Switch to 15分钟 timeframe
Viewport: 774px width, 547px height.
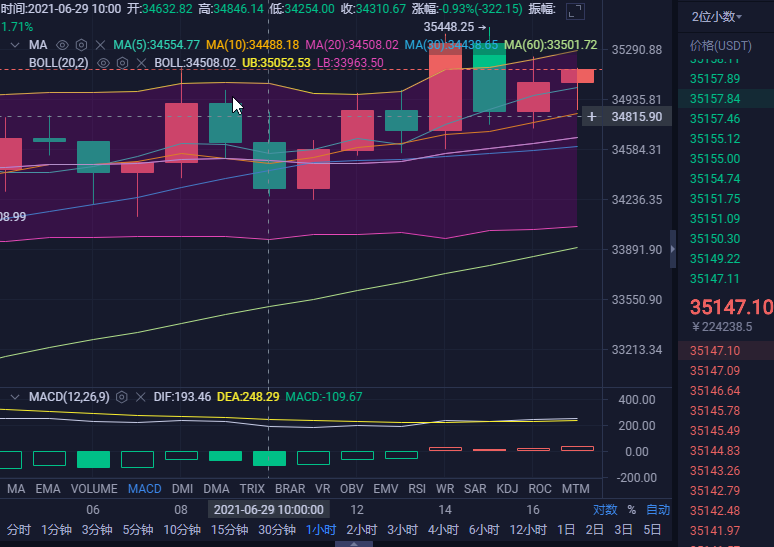pos(230,530)
